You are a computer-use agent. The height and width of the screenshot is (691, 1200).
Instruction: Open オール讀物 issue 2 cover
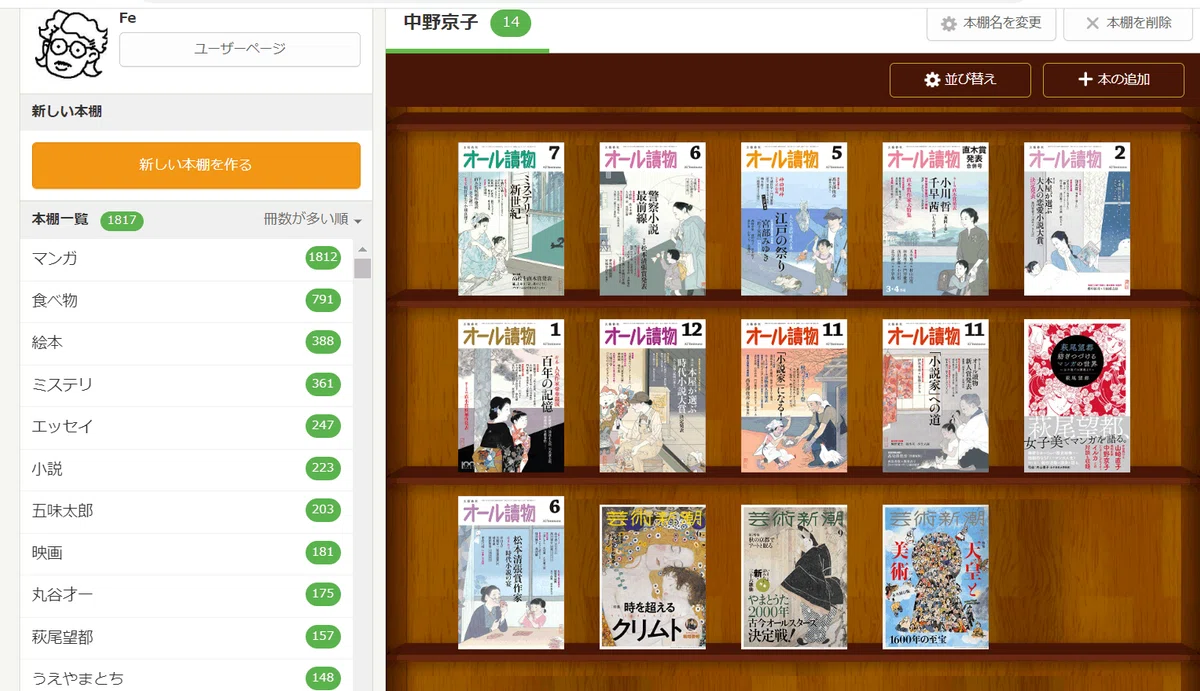(x=1077, y=219)
